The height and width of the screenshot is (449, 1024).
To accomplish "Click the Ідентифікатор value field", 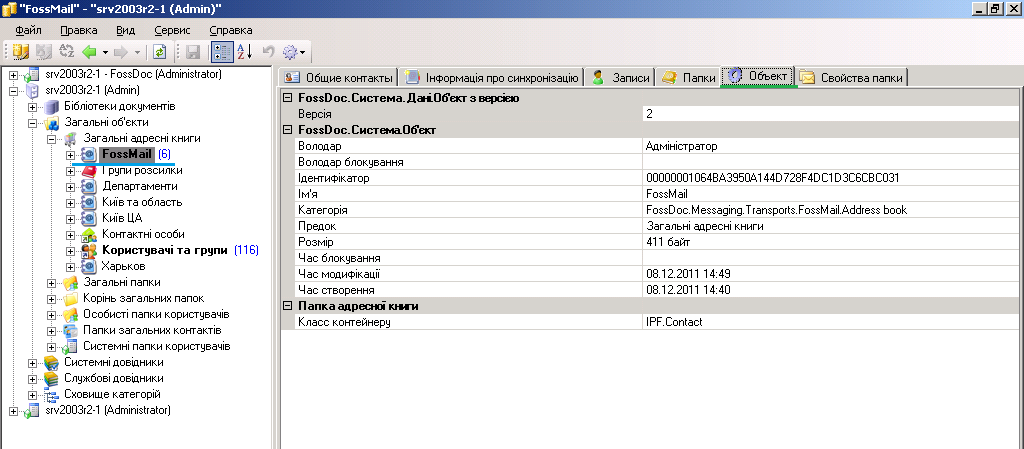I will [830, 178].
